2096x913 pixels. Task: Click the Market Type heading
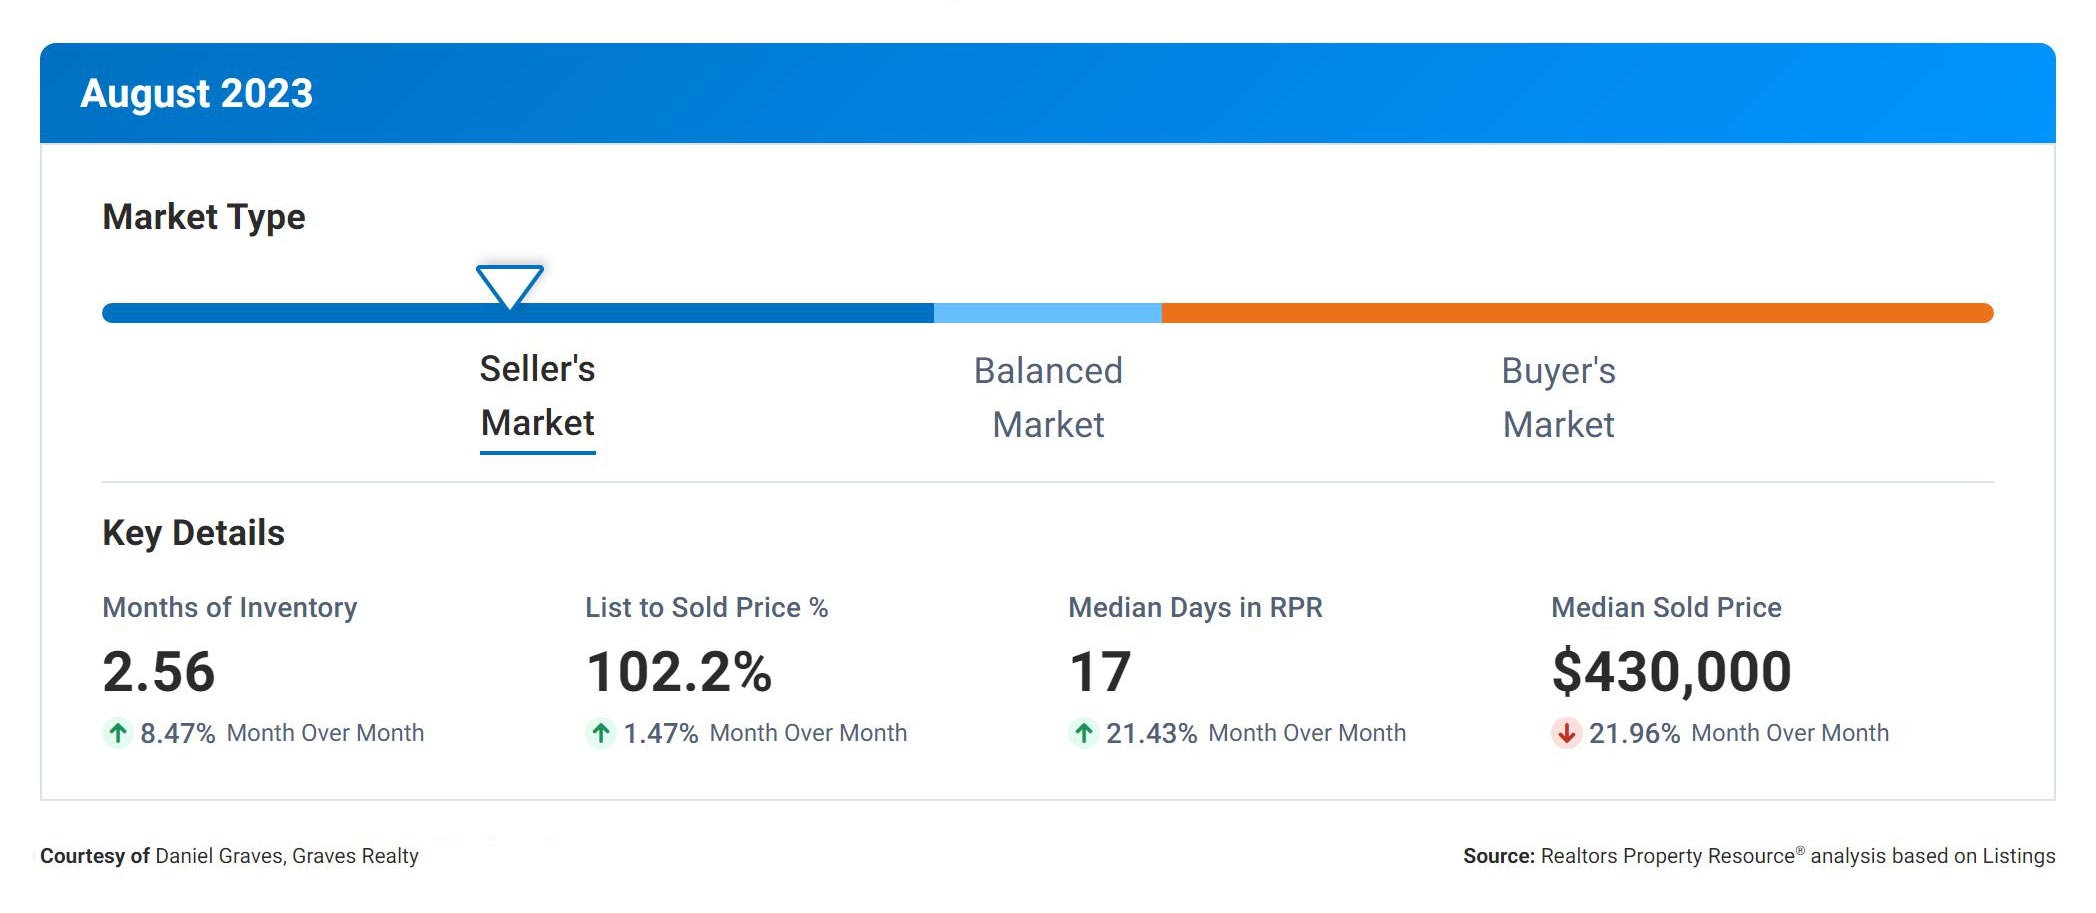pos(204,217)
